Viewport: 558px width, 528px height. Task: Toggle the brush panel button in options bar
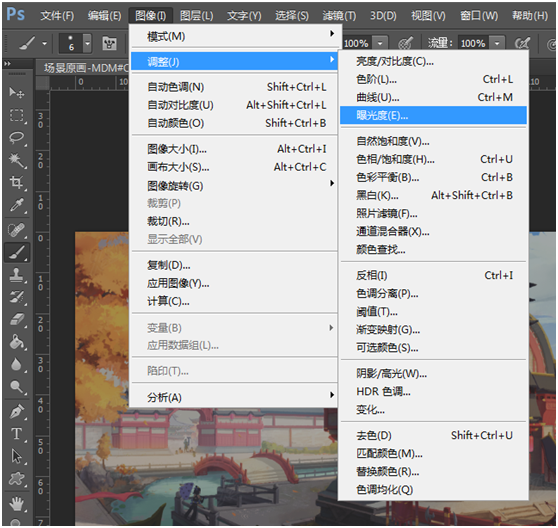tap(109, 44)
